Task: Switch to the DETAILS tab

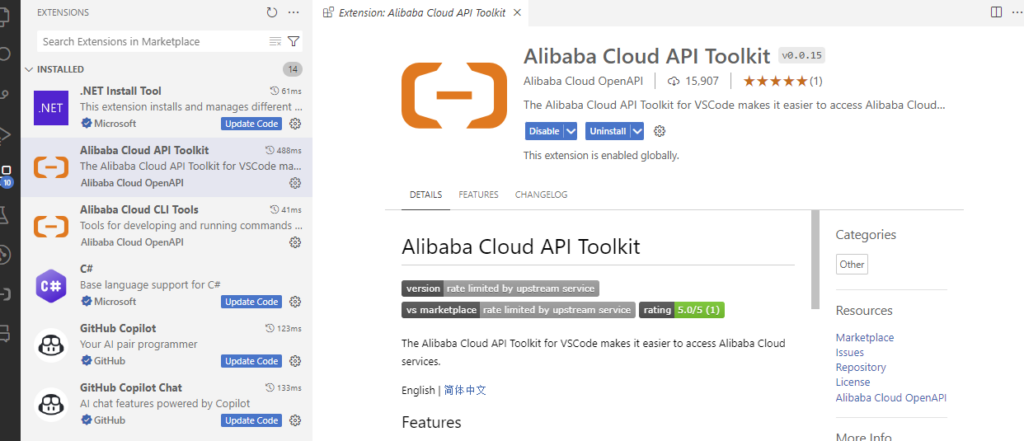Action: tap(426, 195)
